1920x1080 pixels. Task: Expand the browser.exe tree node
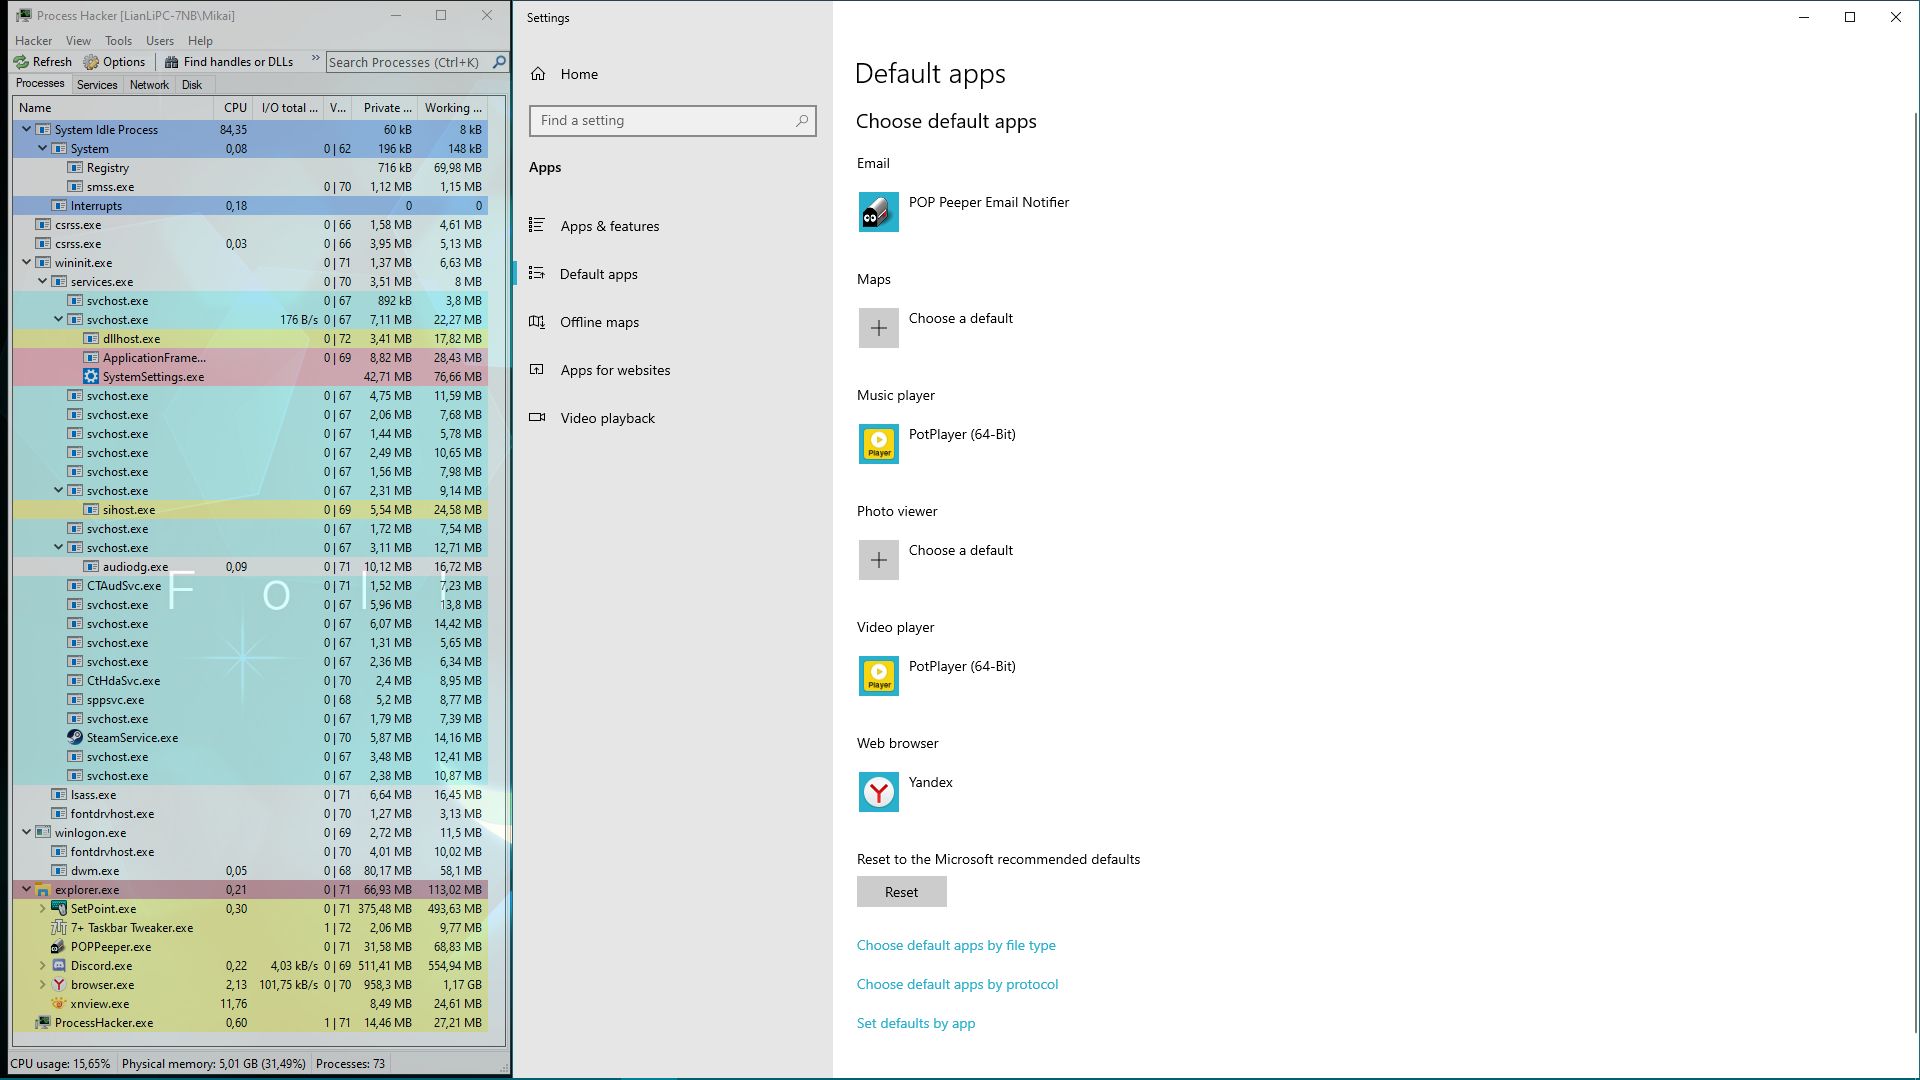(x=43, y=985)
